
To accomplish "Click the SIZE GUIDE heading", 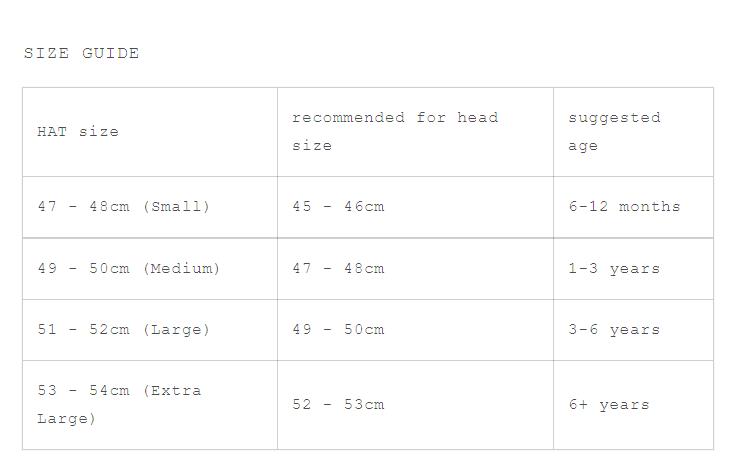I will coord(82,53).
